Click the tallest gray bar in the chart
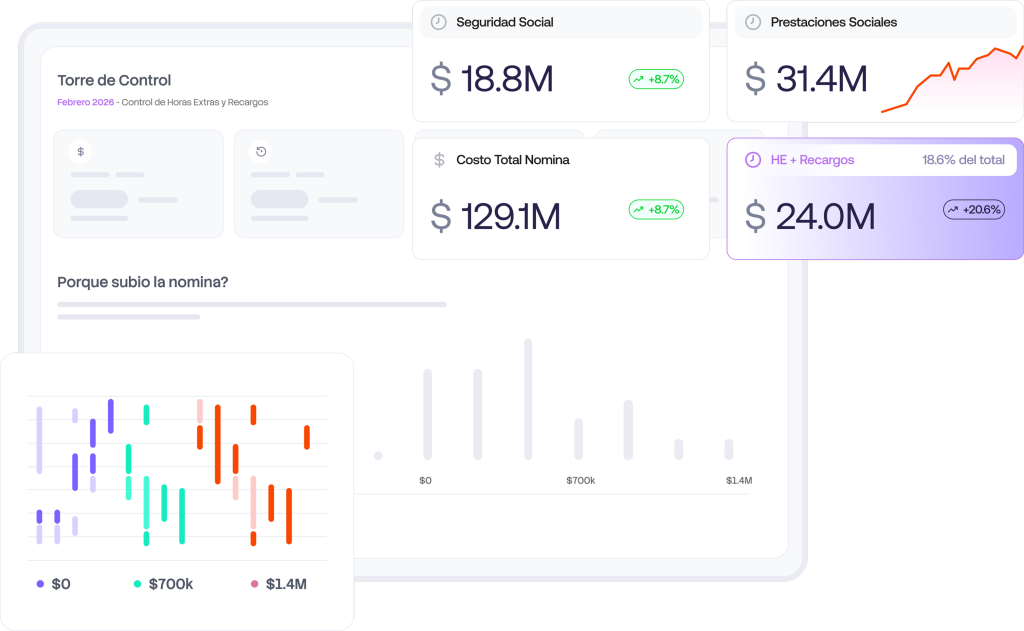Image resolution: width=1024 pixels, height=631 pixels. click(528, 398)
